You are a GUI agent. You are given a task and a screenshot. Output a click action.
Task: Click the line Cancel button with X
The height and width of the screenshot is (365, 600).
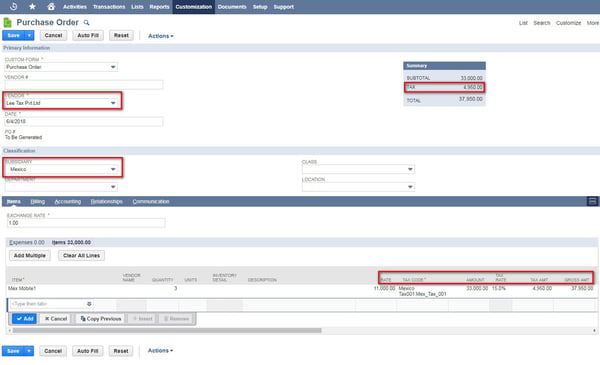[x=56, y=319]
